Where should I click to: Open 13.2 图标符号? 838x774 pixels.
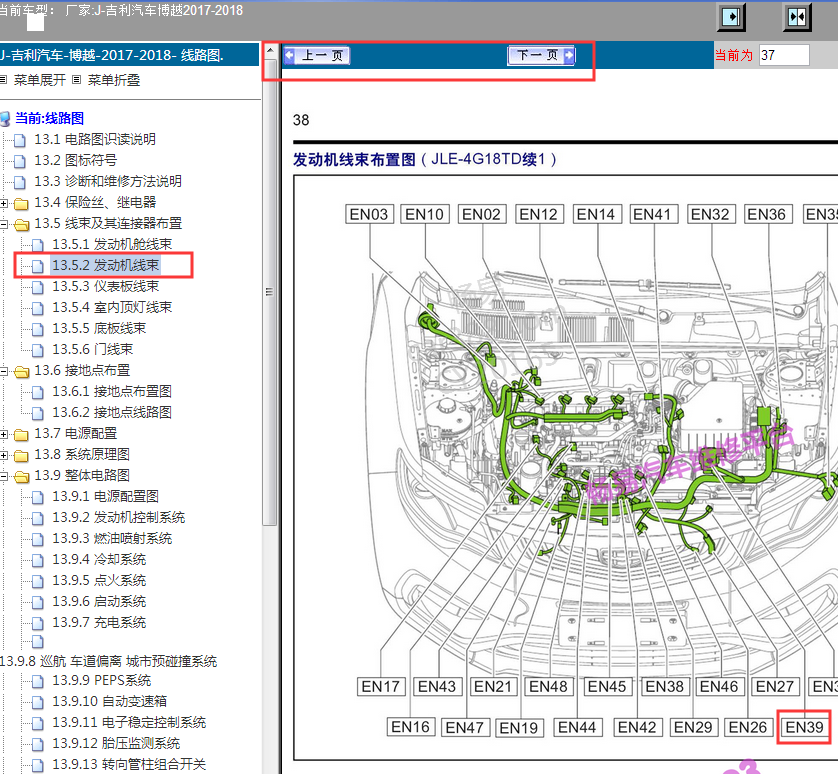(x=75, y=160)
